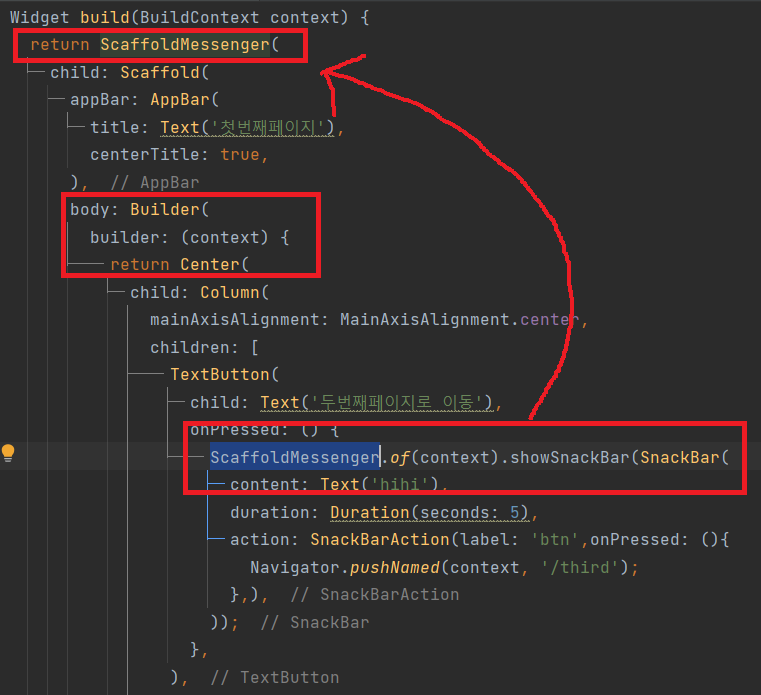Screen dimensions: 761x695
Task: Click 'centerTitle: true,' line
Action: (179, 154)
